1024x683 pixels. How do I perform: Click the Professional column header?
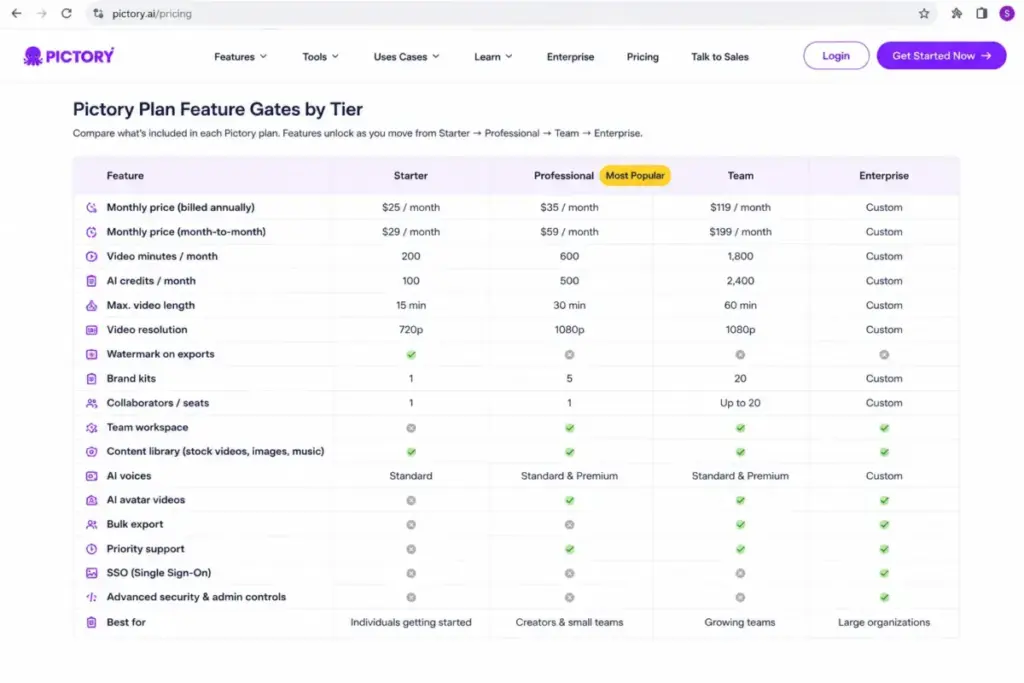564,176
